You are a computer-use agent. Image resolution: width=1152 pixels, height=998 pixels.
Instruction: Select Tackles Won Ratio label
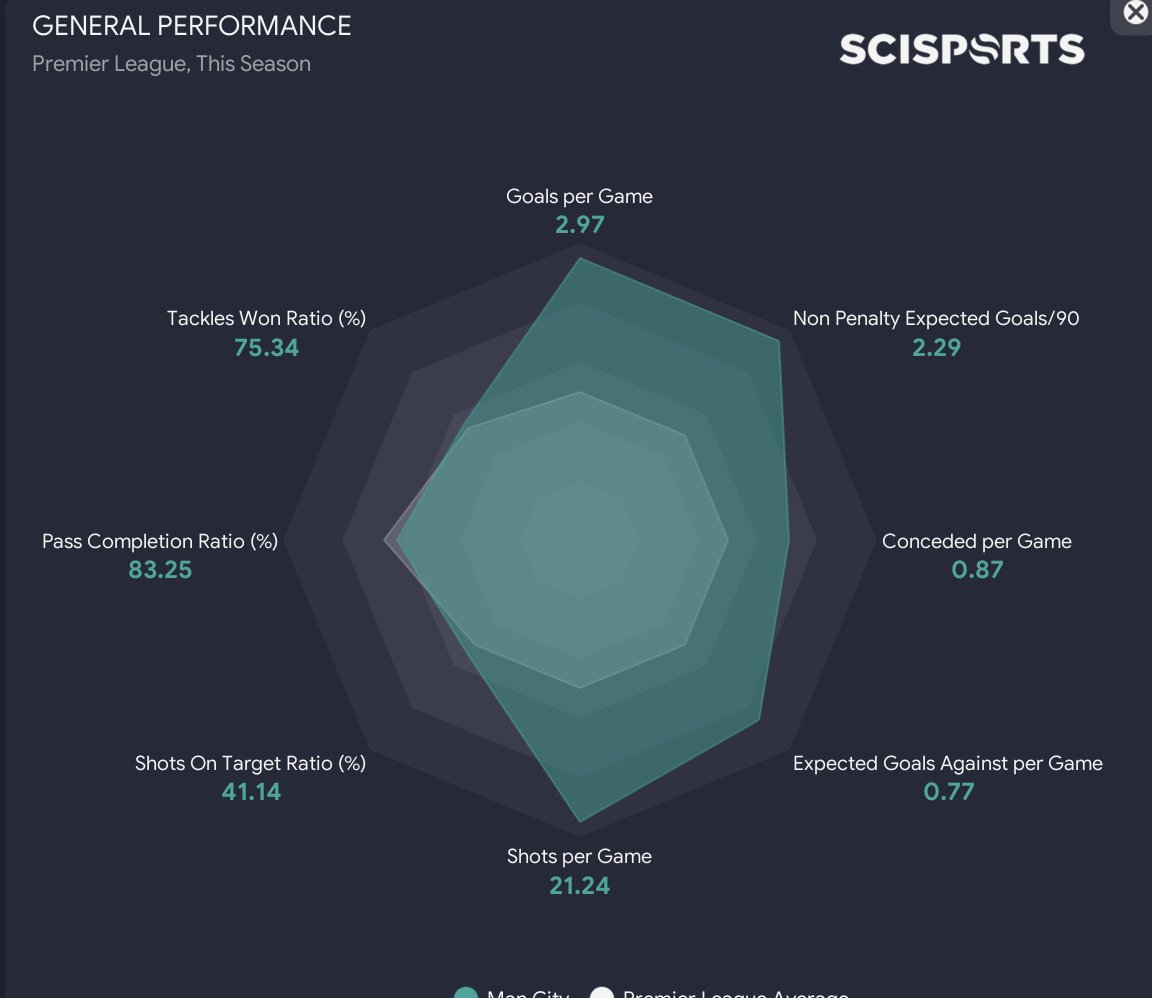(266, 318)
